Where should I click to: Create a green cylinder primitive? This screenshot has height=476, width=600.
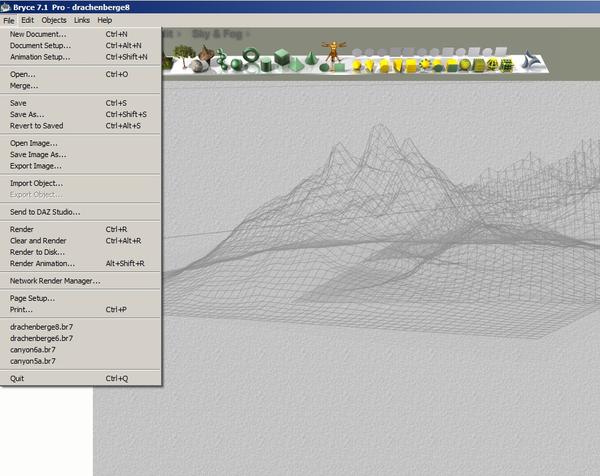pos(266,64)
